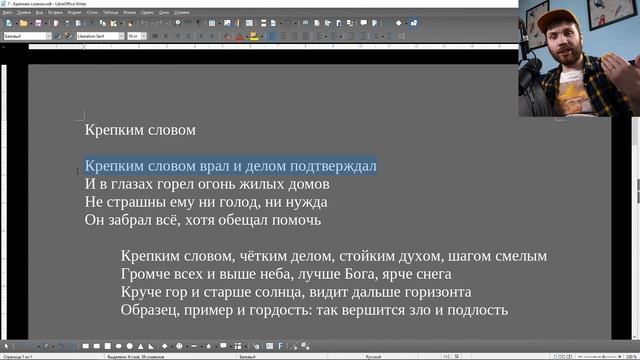640x360 pixels.
Task: Select the rectangle shape in drawing toolbar
Action: pyautogui.click(x=86, y=346)
